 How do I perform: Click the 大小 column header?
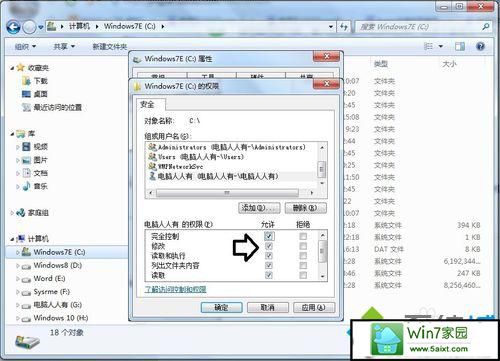click(449, 64)
